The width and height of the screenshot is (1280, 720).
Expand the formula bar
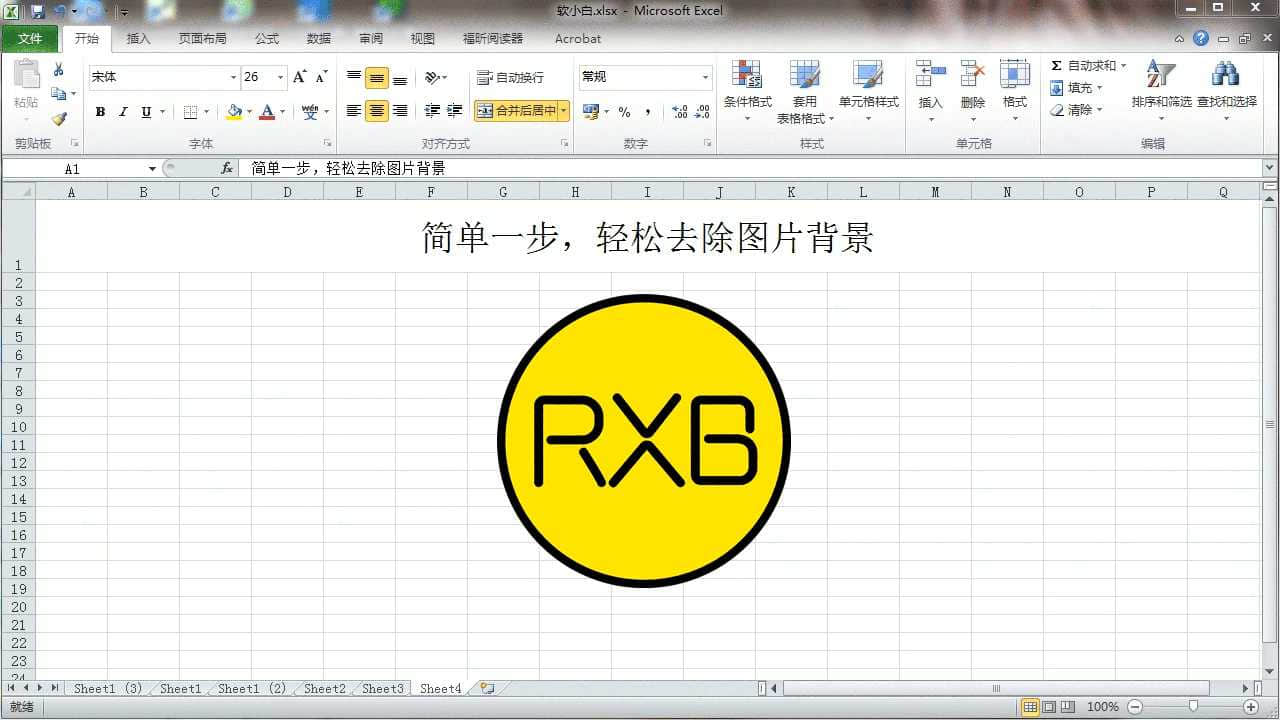(1270, 168)
